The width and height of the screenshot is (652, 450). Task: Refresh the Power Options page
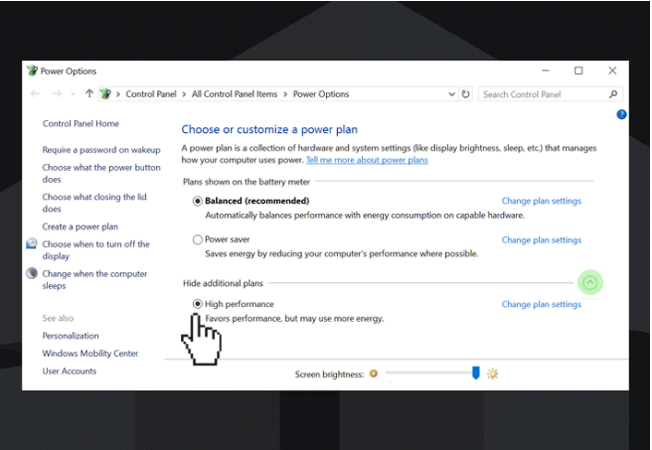click(466, 94)
